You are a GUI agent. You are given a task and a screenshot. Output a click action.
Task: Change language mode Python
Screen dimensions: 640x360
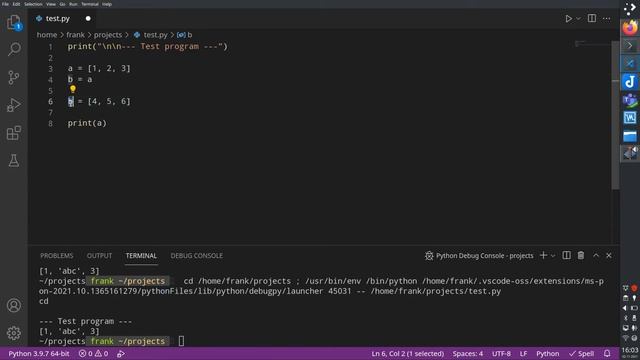[x=547, y=353]
